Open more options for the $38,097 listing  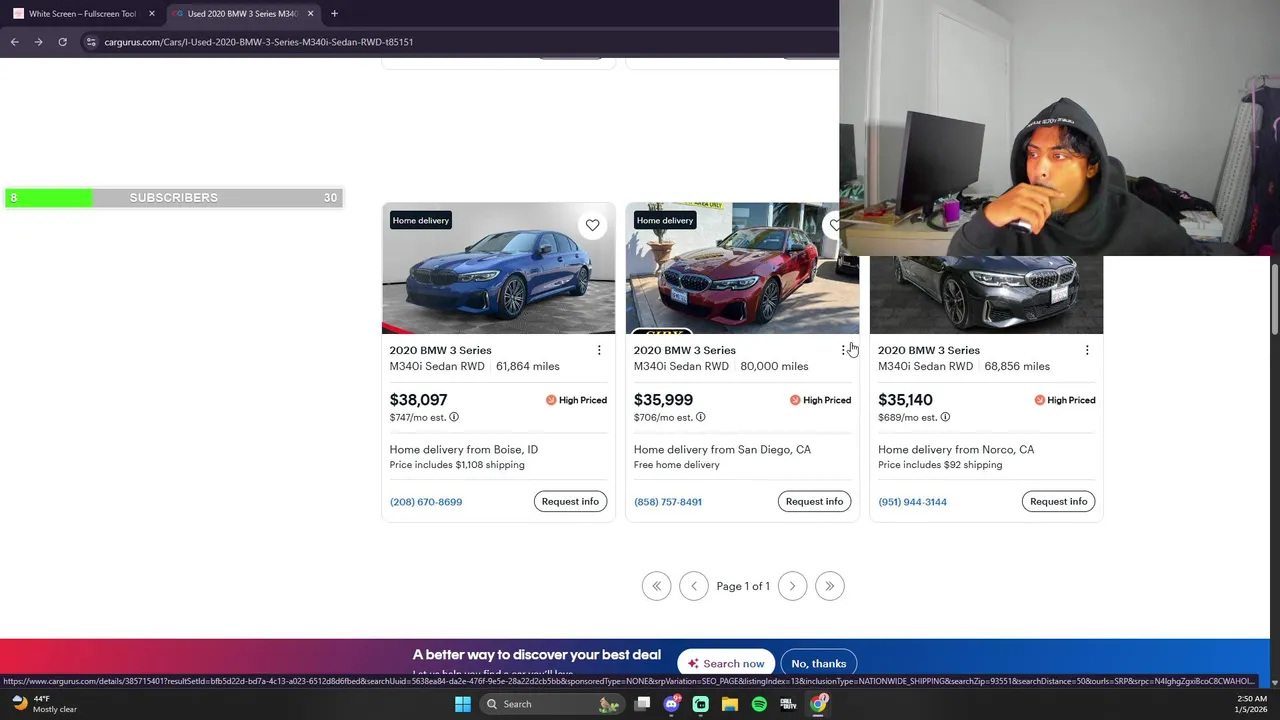point(599,350)
